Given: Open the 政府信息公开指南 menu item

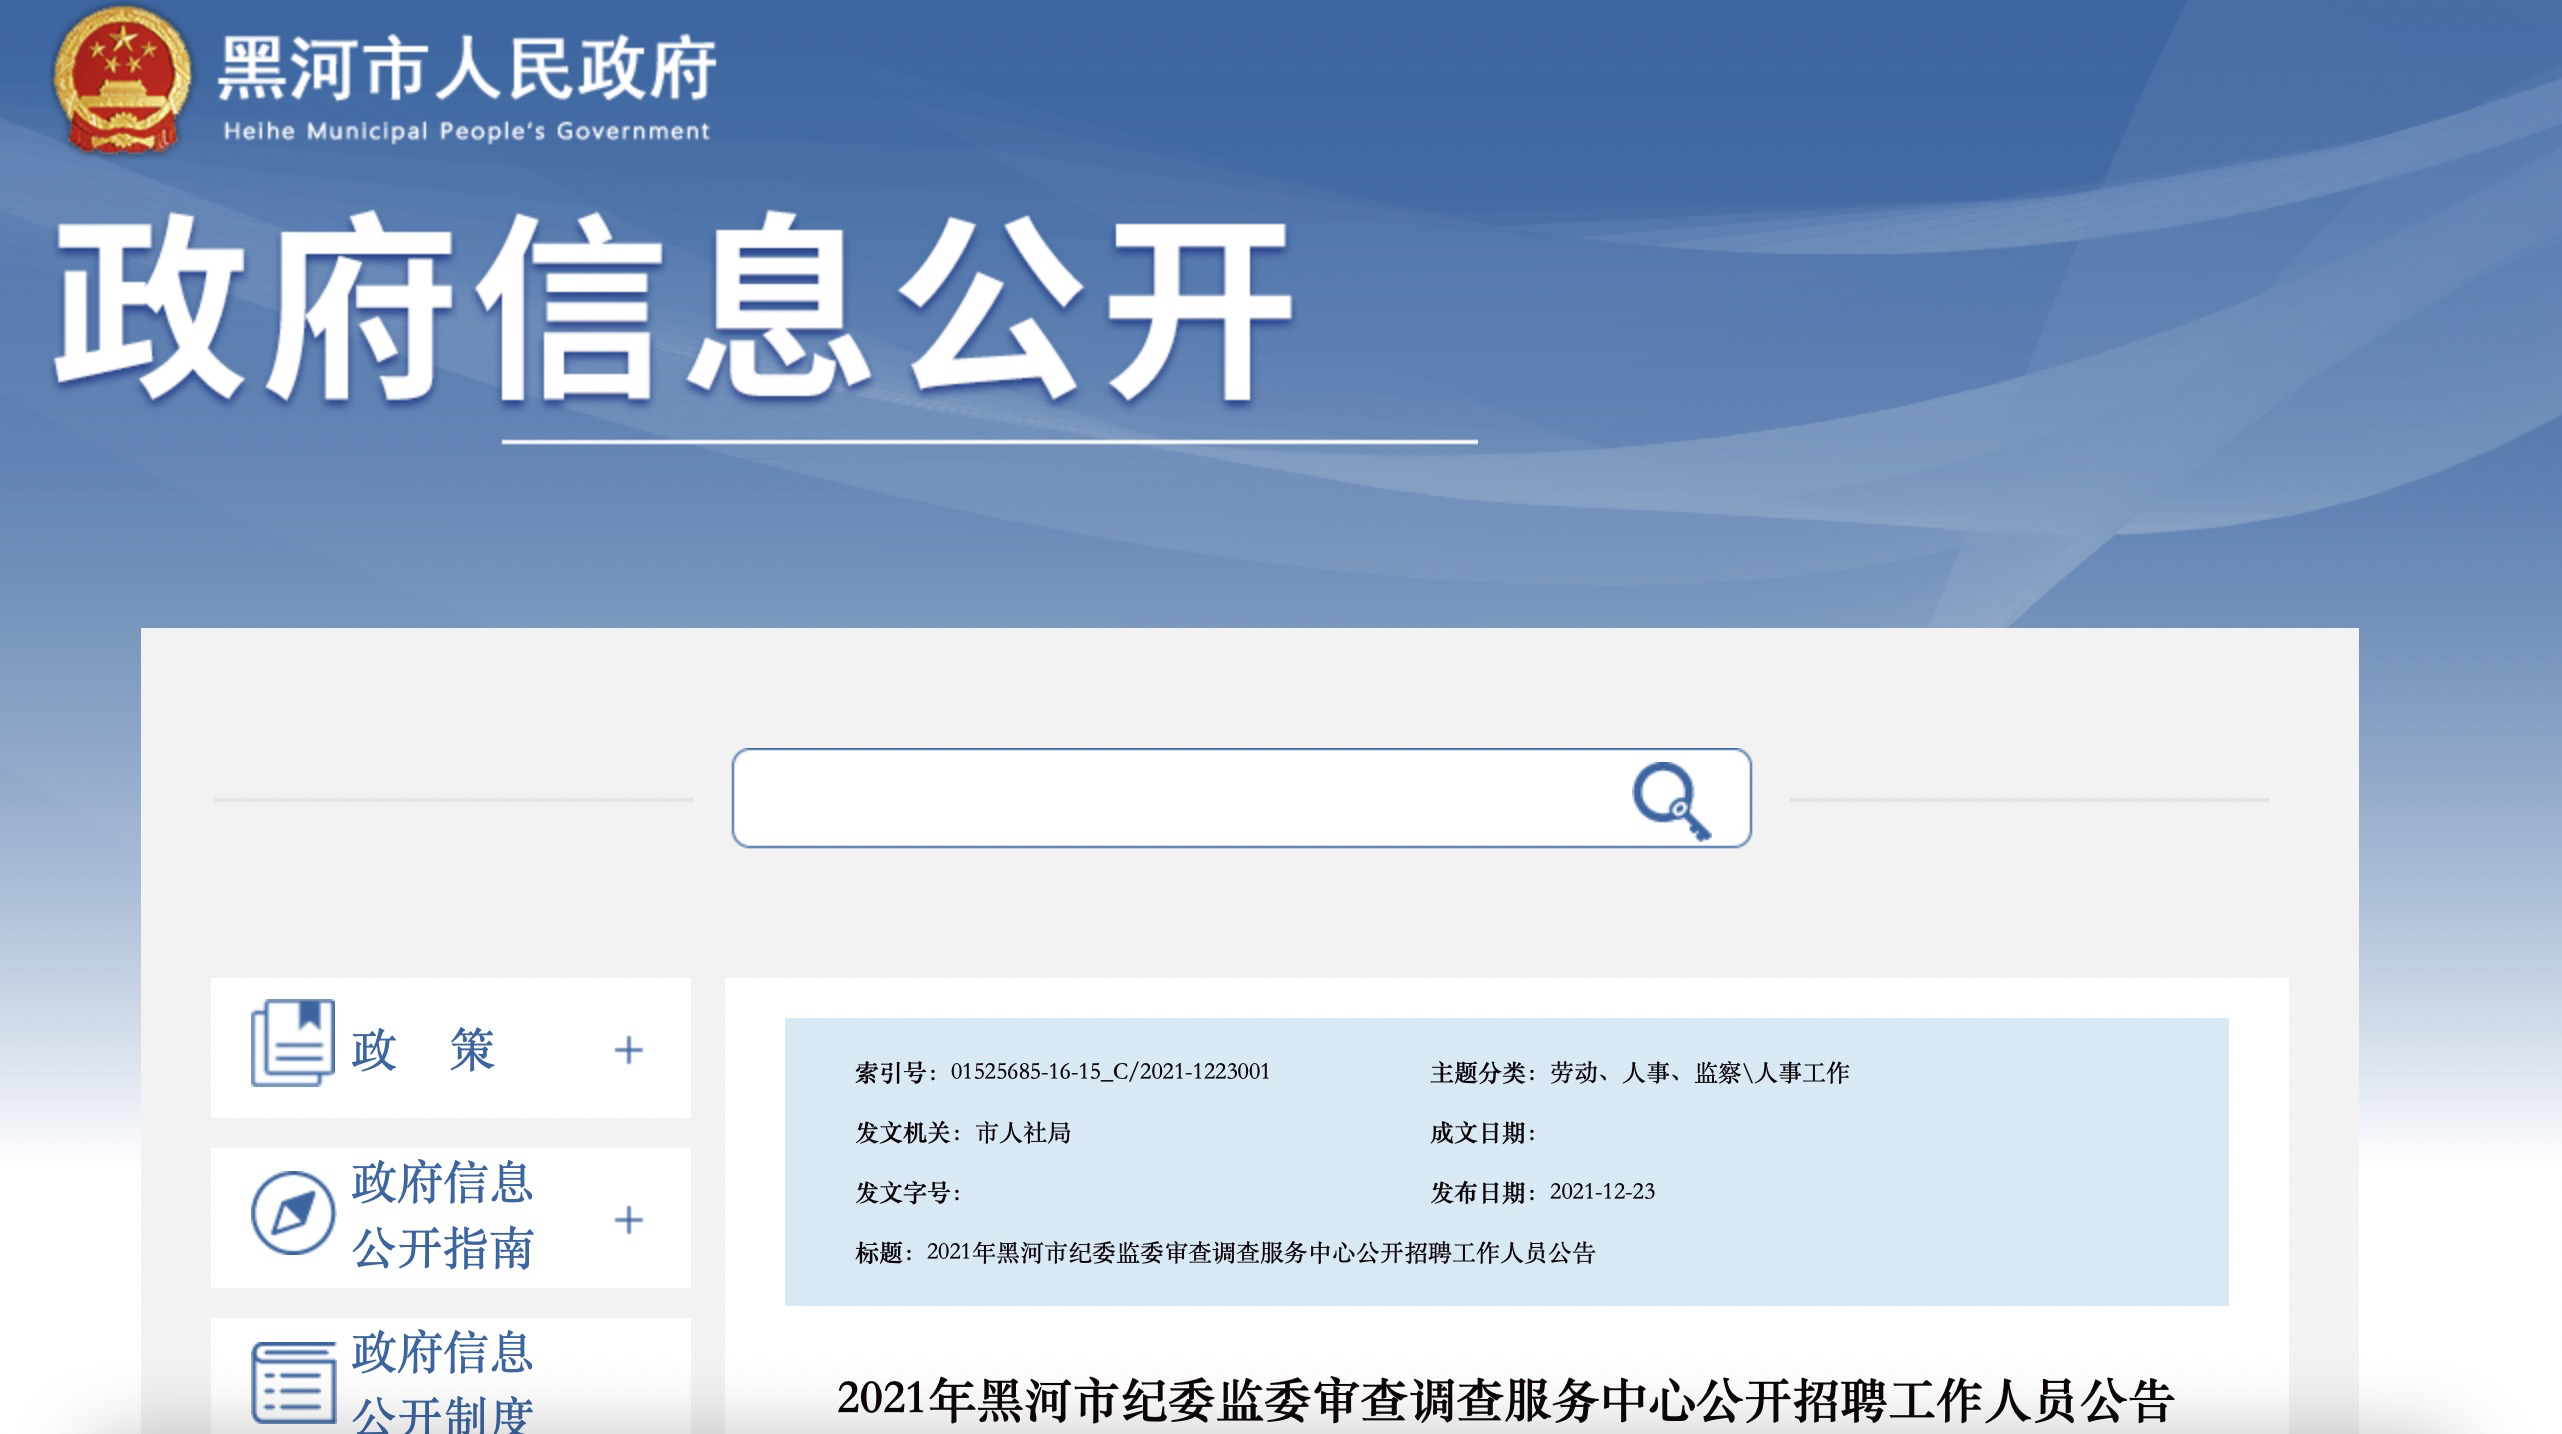Looking at the screenshot, I should click(x=443, y=1215).
